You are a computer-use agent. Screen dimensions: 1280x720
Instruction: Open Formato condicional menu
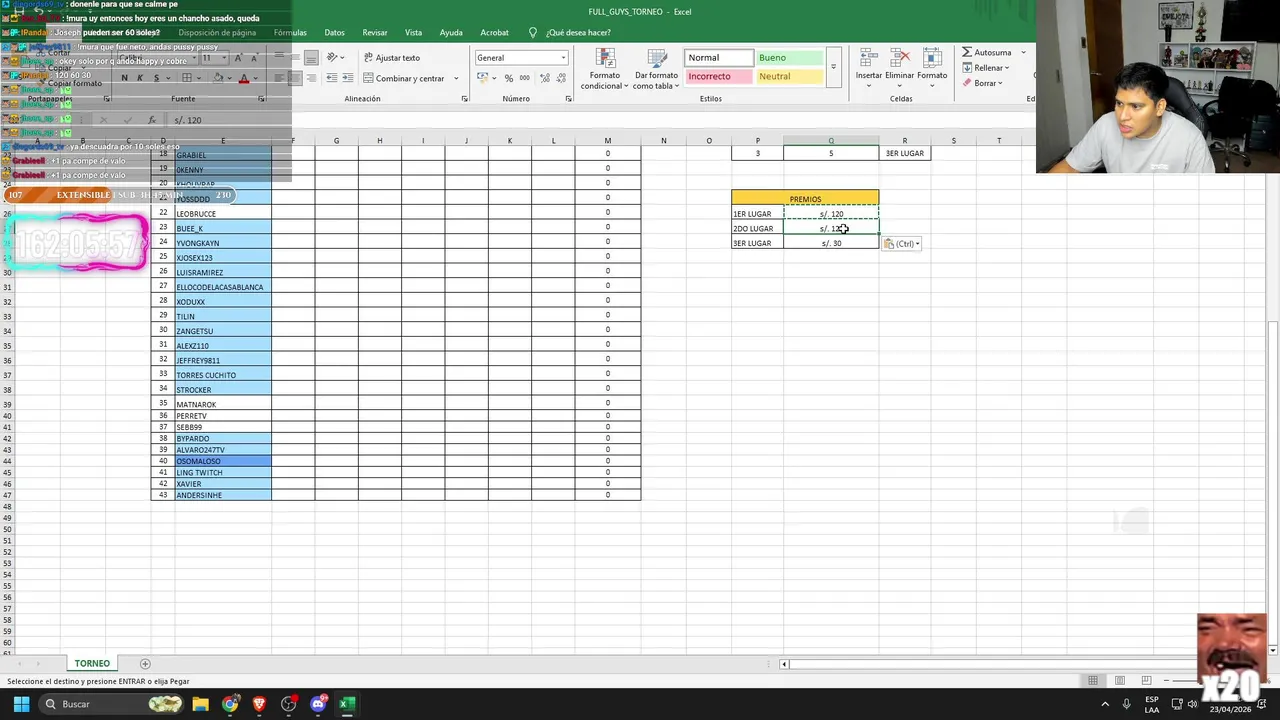click(x=604, y=68)
